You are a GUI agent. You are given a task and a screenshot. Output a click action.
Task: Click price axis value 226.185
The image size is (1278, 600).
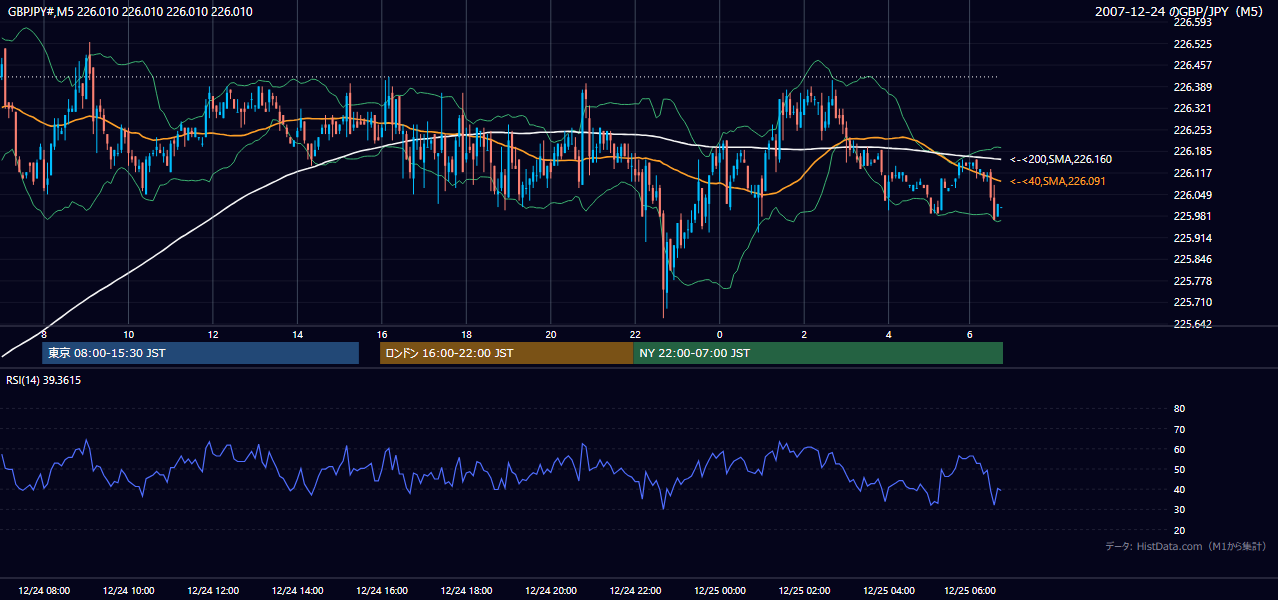point(1192,151)
